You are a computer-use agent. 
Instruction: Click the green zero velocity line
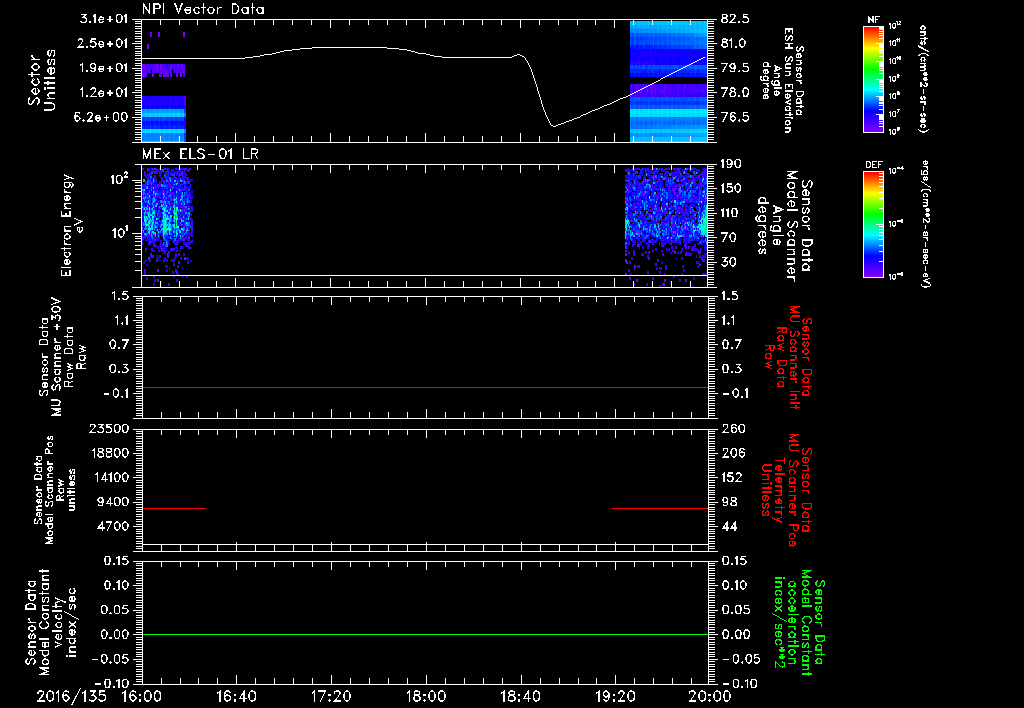pos(425,634)
